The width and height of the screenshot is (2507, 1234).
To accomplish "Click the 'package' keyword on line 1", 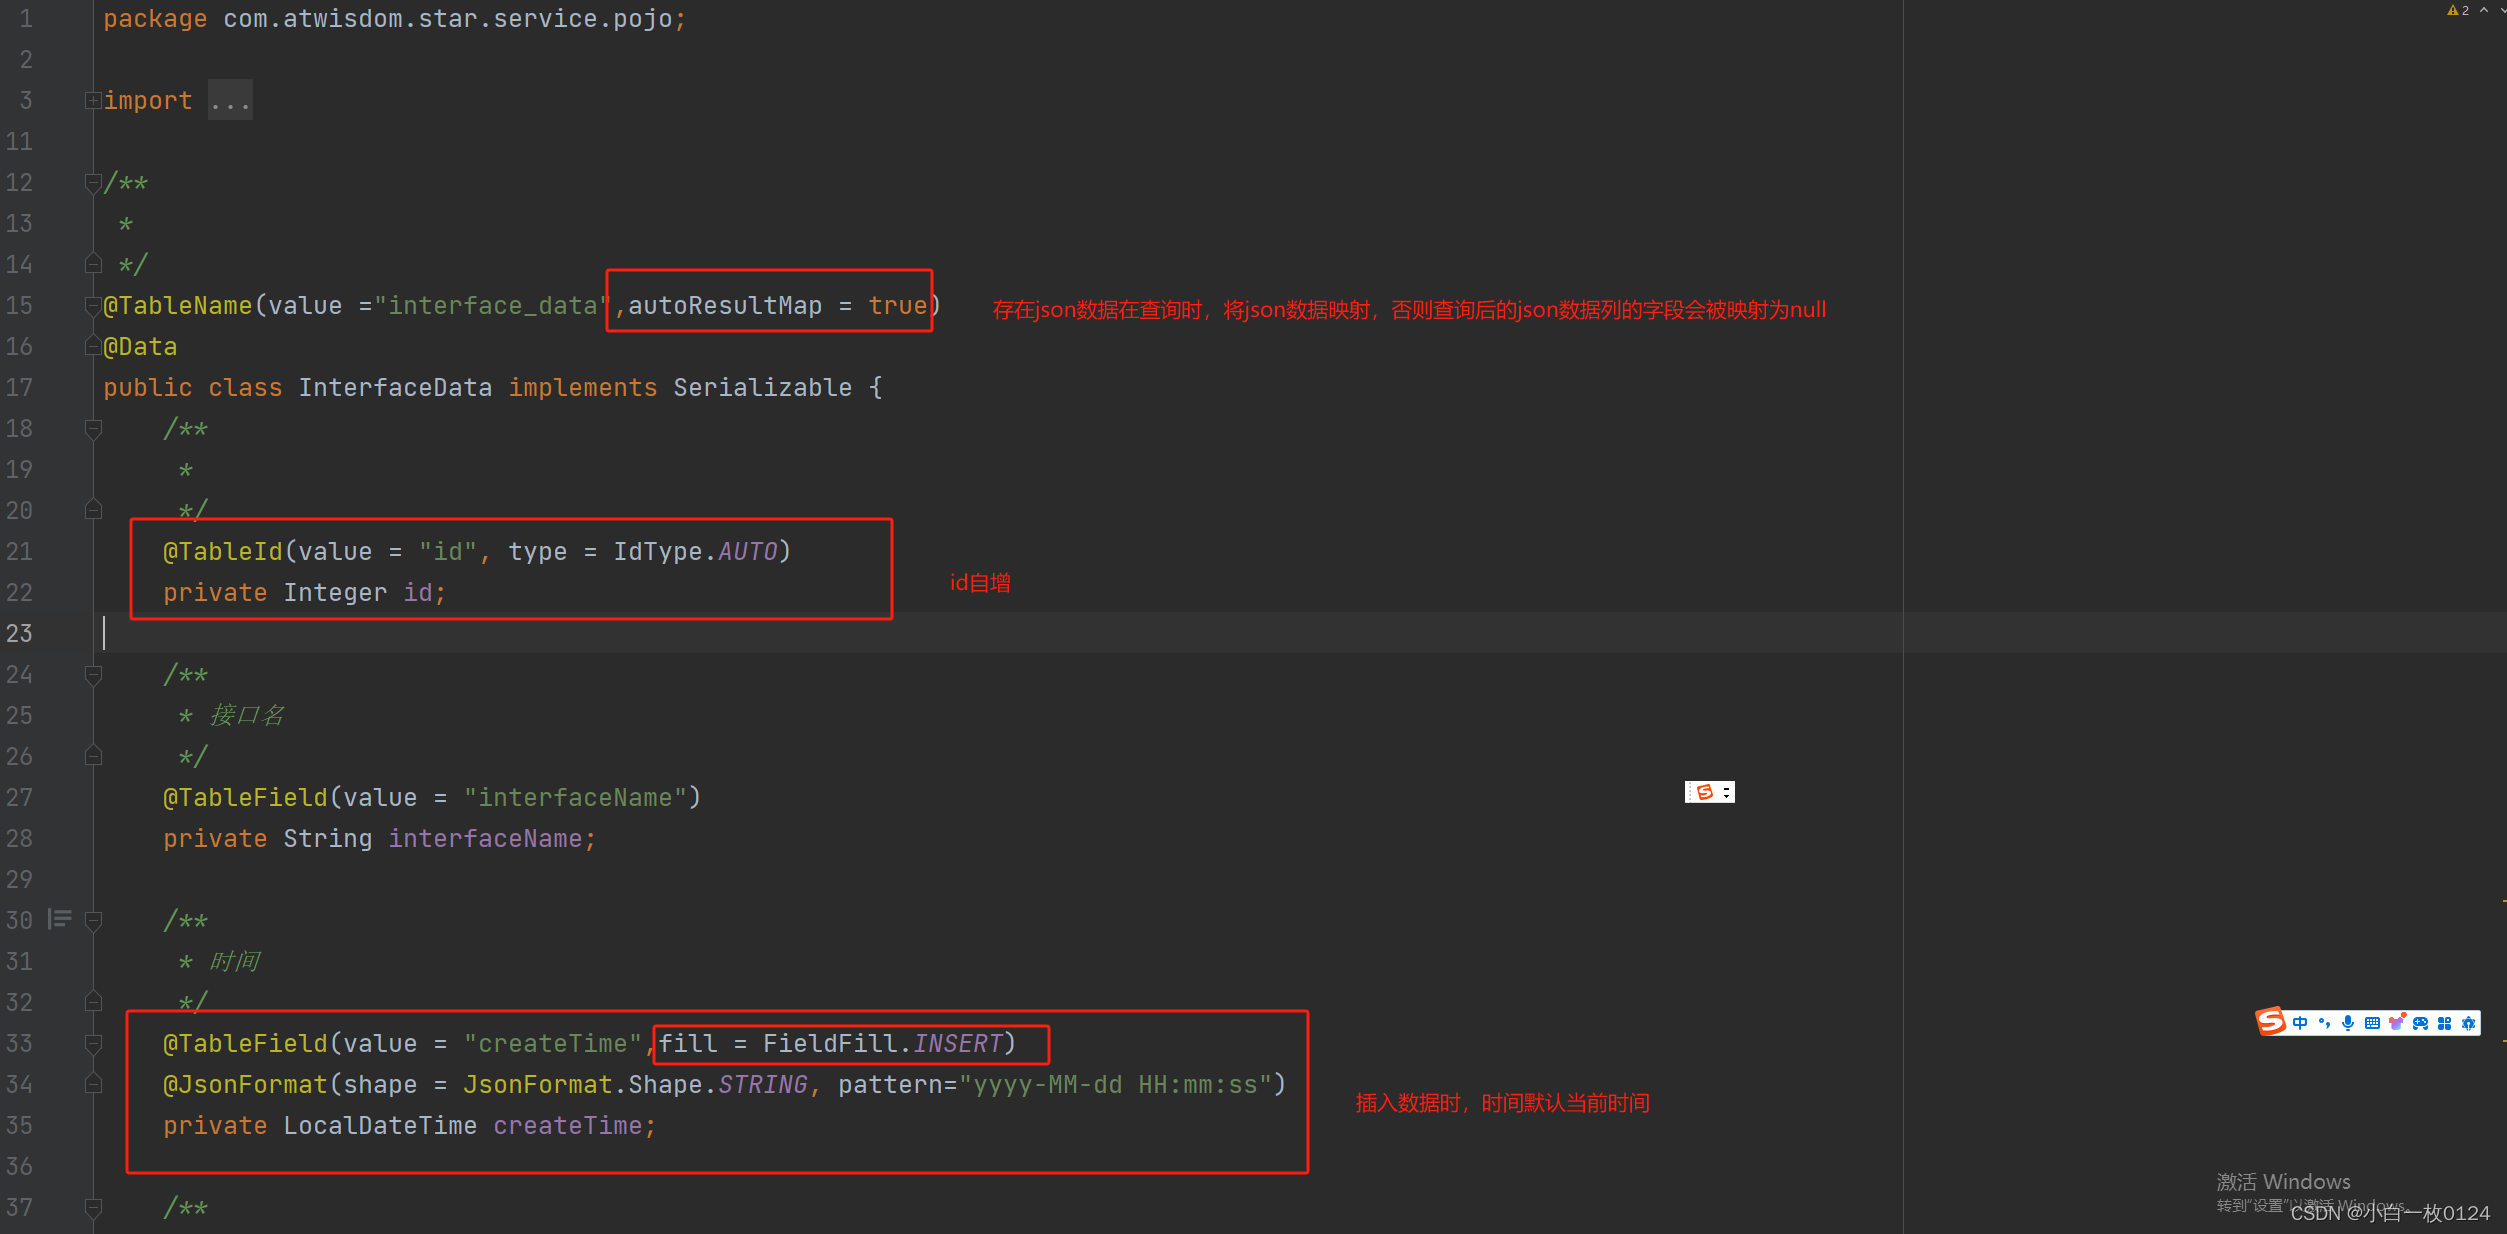I will (155, 19).
